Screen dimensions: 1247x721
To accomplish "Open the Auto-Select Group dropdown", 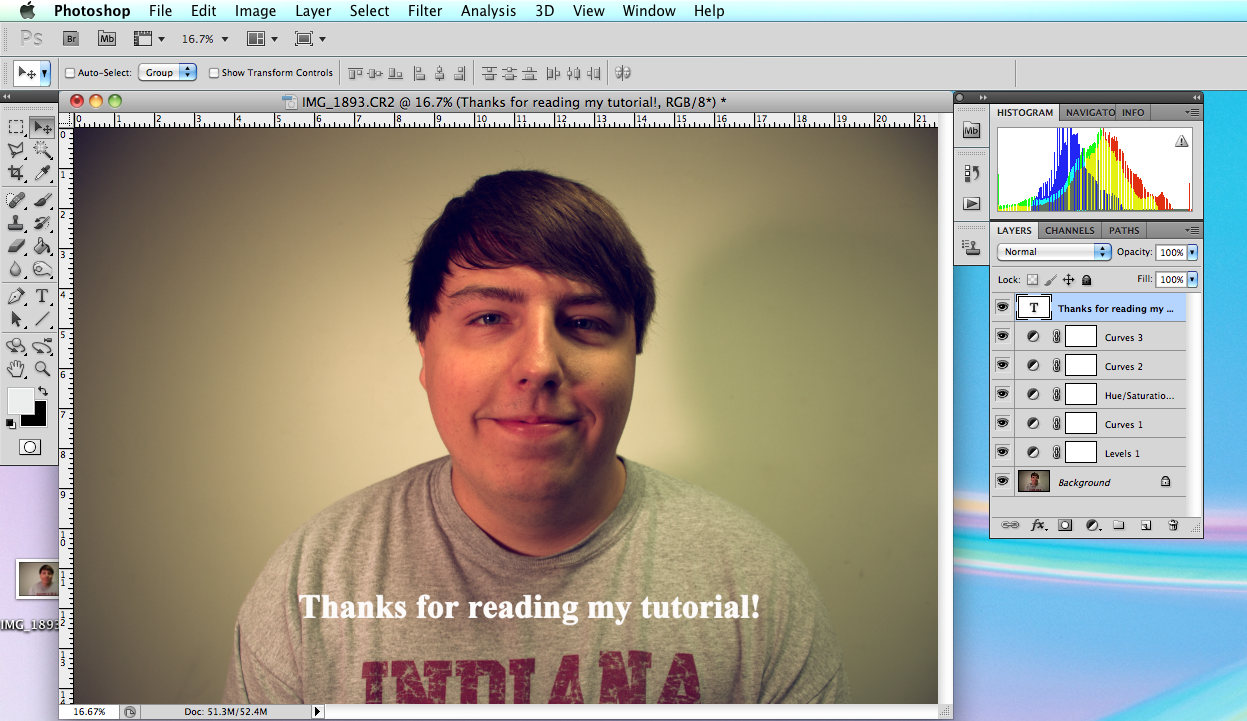I will (167, 73).
